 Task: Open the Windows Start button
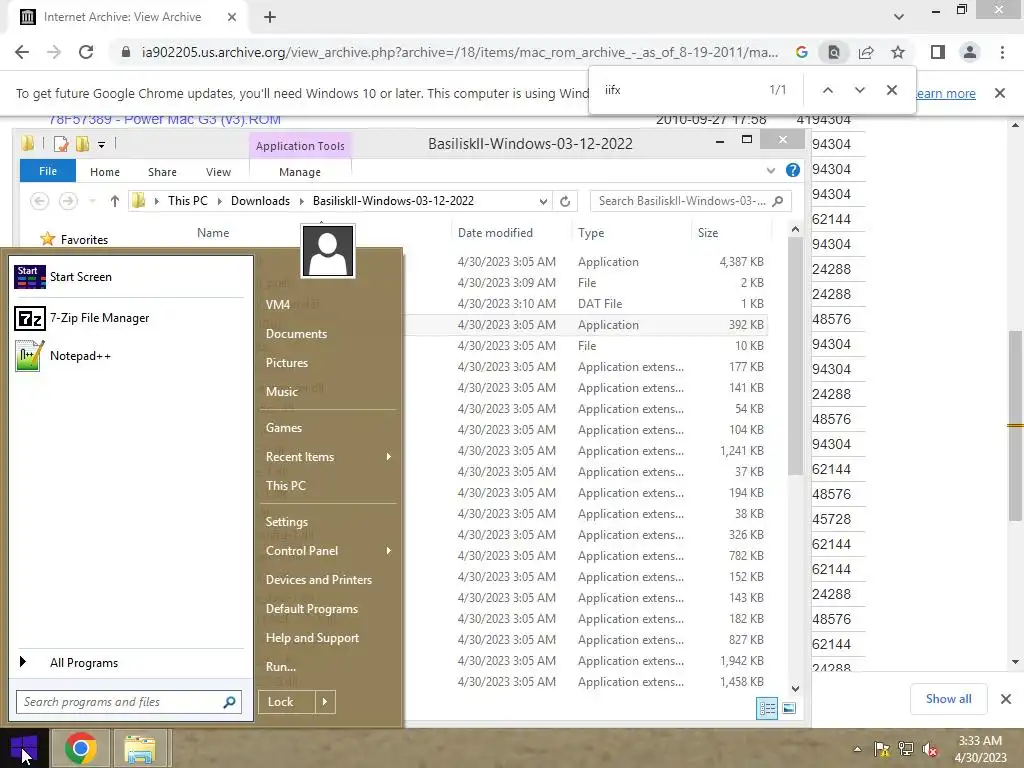[24, 748]
